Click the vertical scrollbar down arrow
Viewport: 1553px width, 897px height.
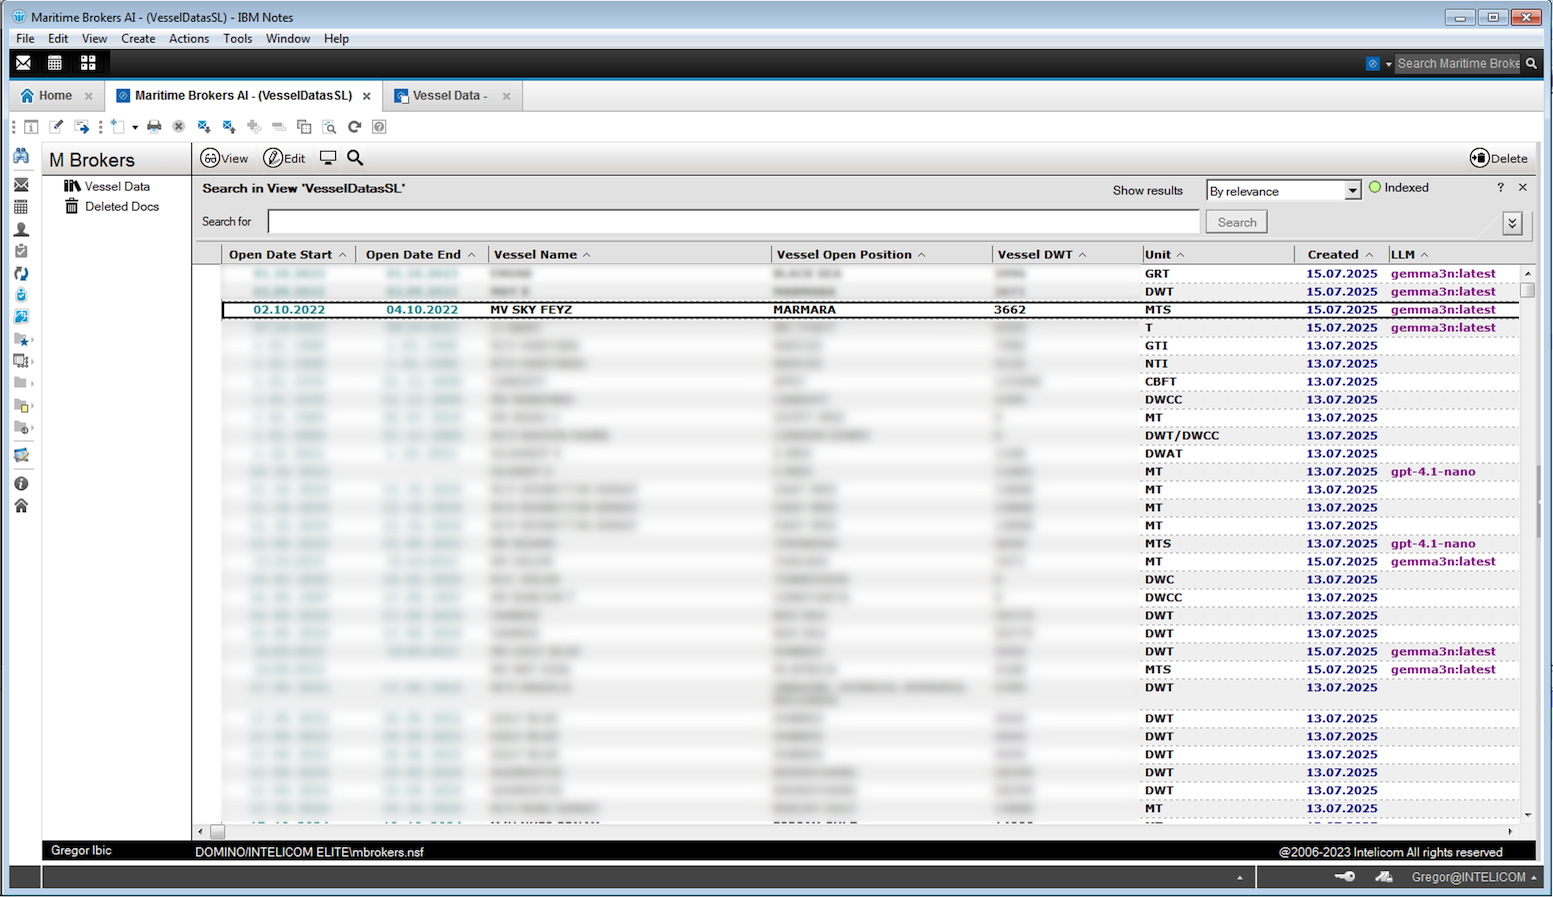pyautogui.click(x=1527, y=815)
